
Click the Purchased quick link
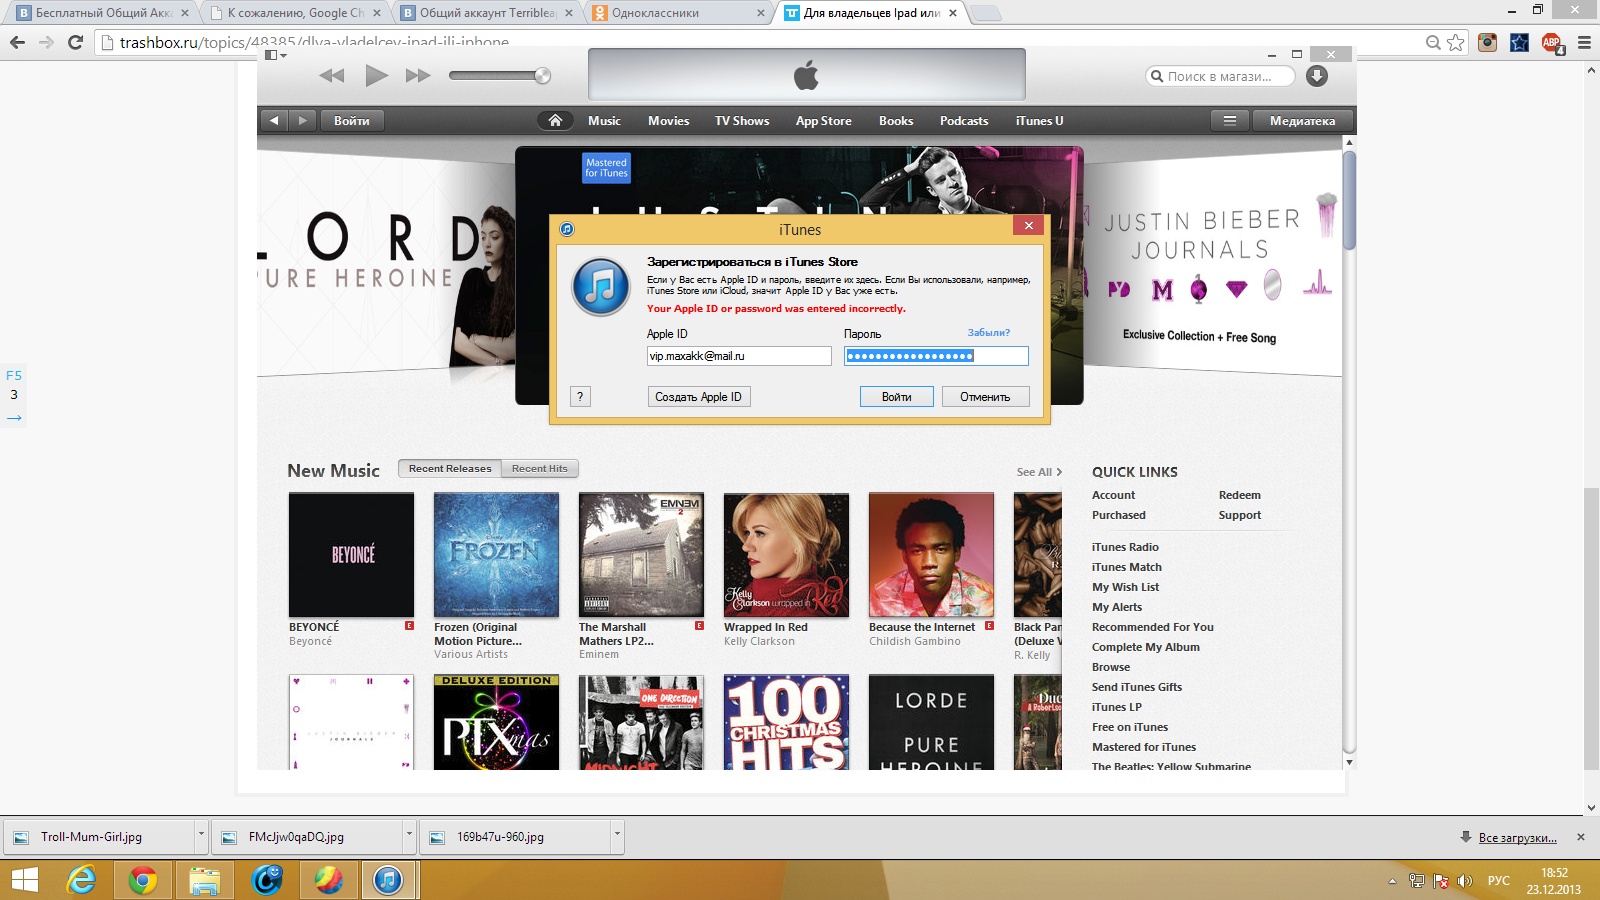click(1119, 515)
